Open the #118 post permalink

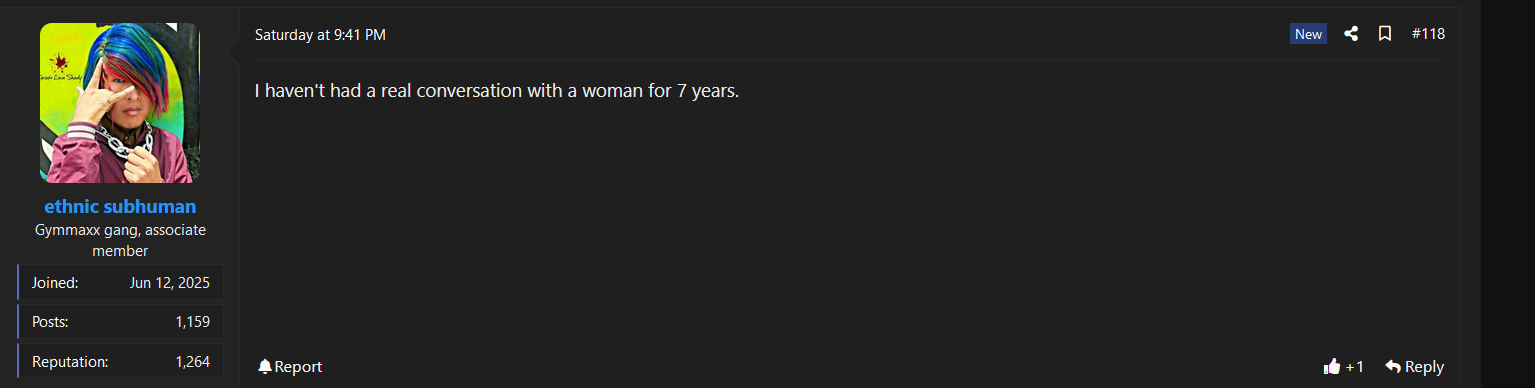(x=1428, y=34)
